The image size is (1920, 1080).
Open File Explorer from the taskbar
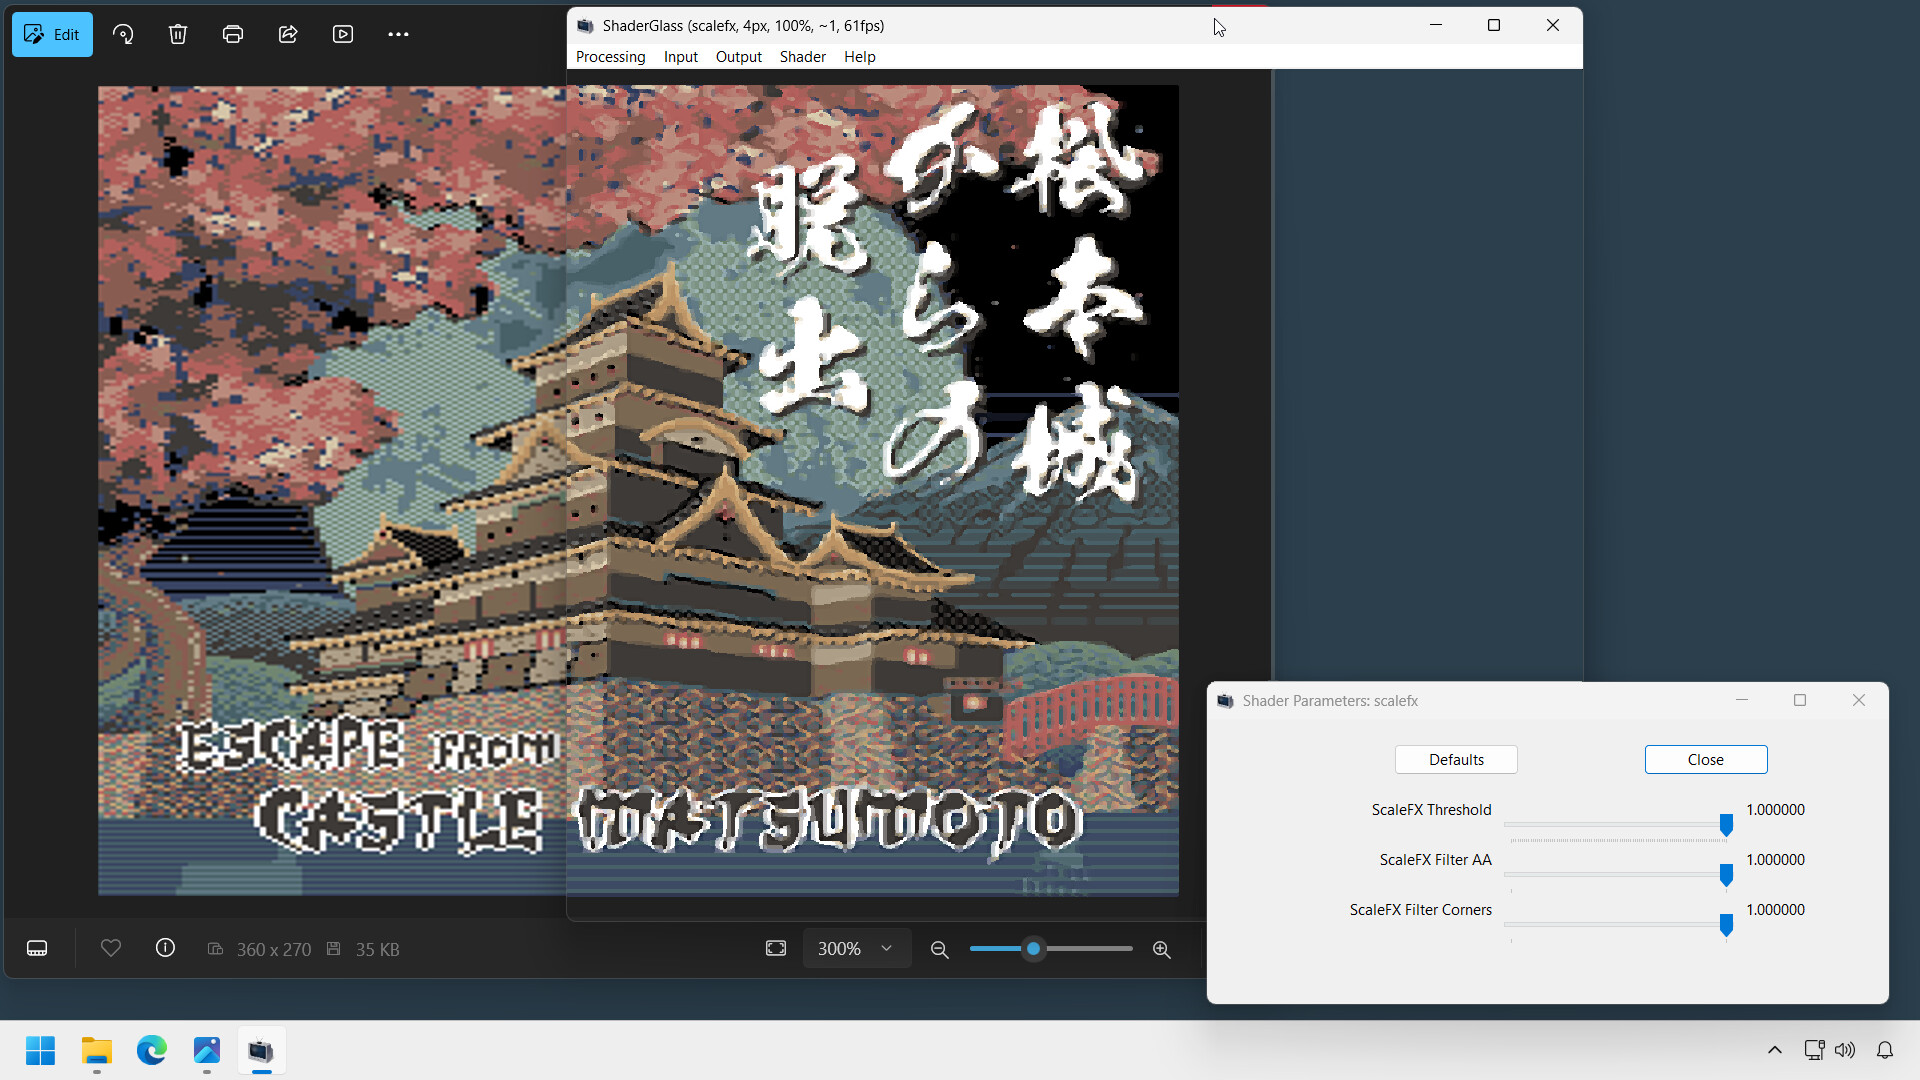coord(95,1051)
